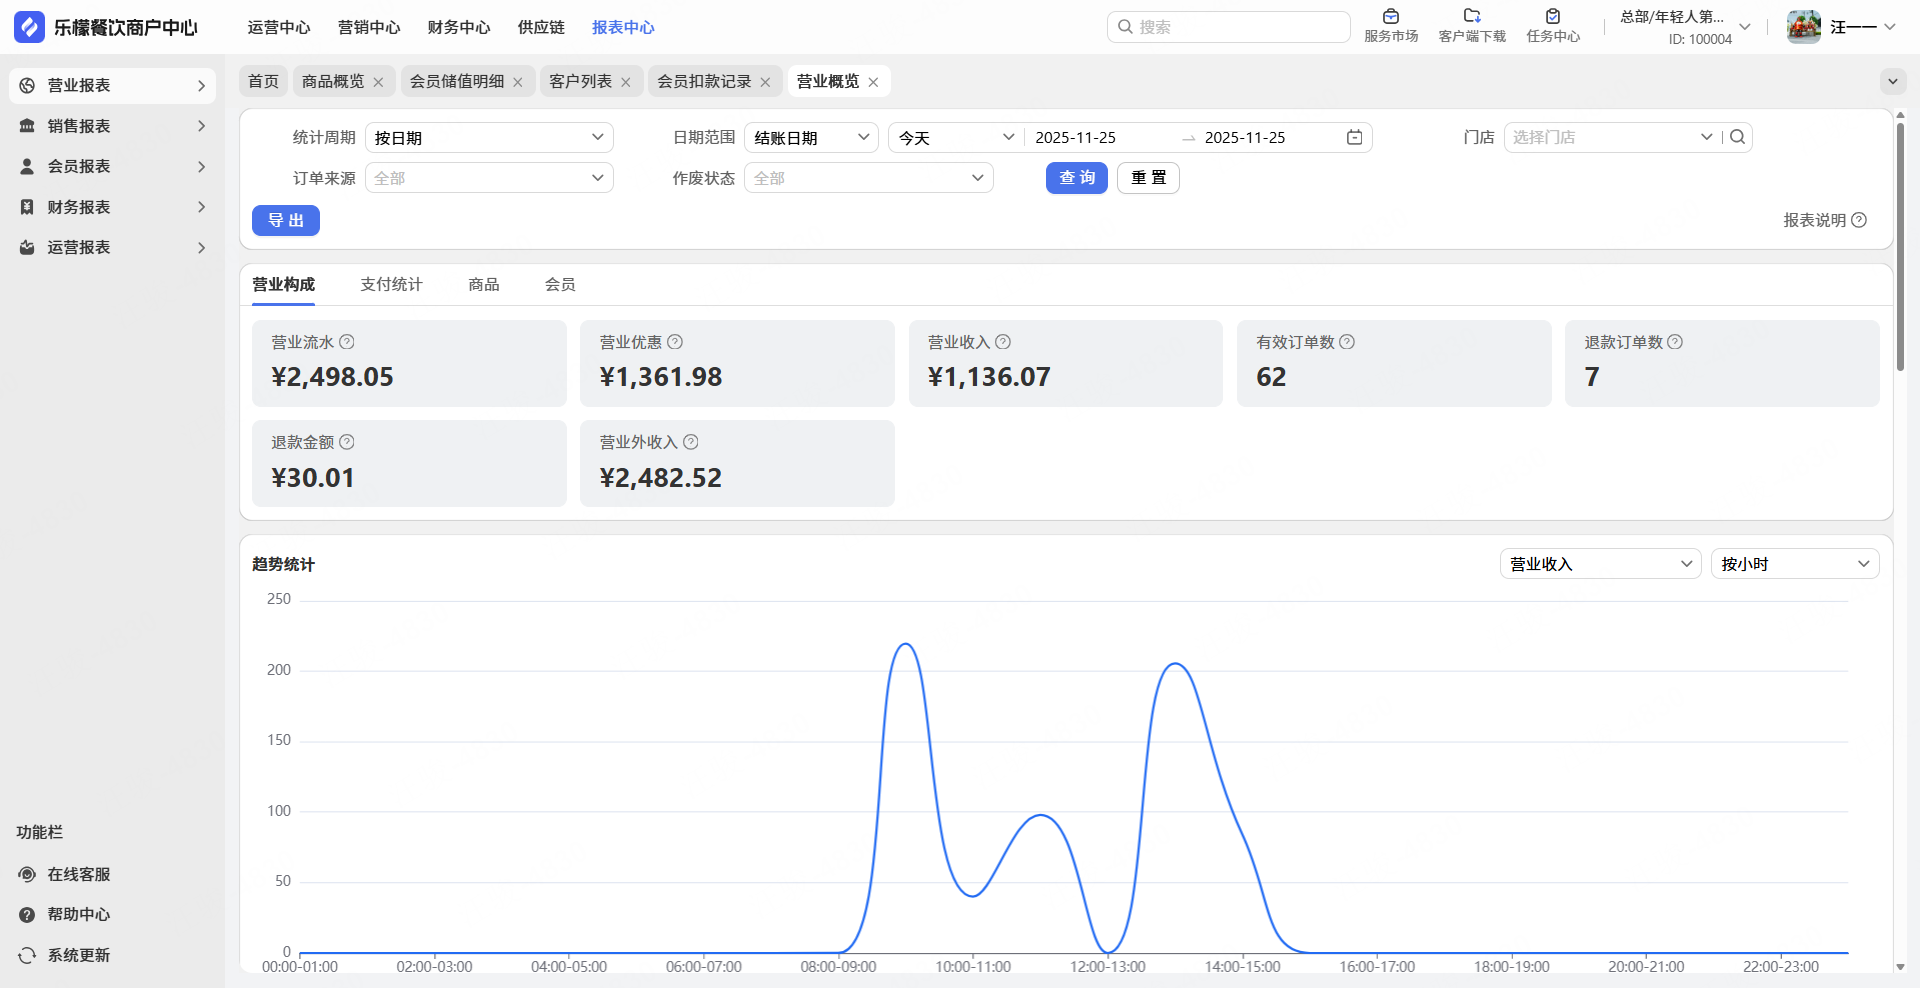Open the 选择门店 dropdown
Screen dimensions: 1920x988
1612,137
